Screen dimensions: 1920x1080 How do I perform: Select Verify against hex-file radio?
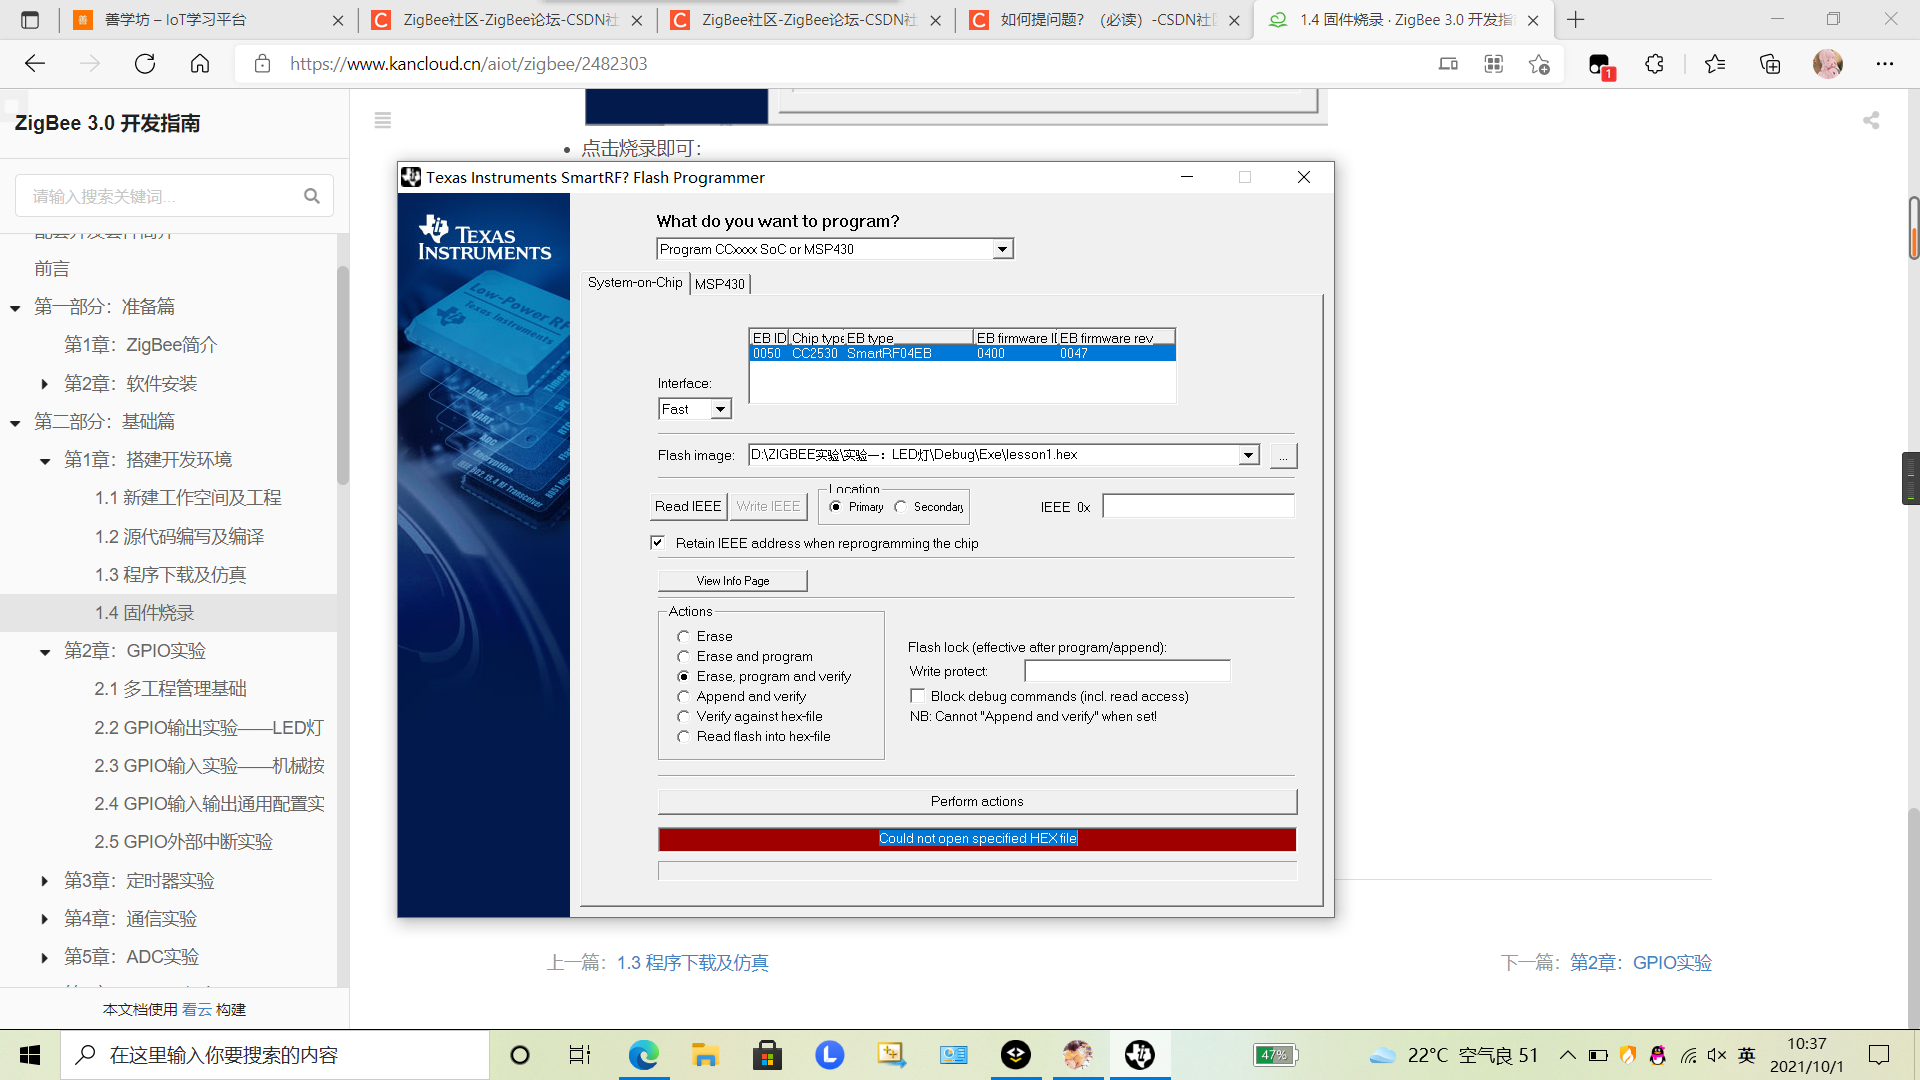click(684, 717)
